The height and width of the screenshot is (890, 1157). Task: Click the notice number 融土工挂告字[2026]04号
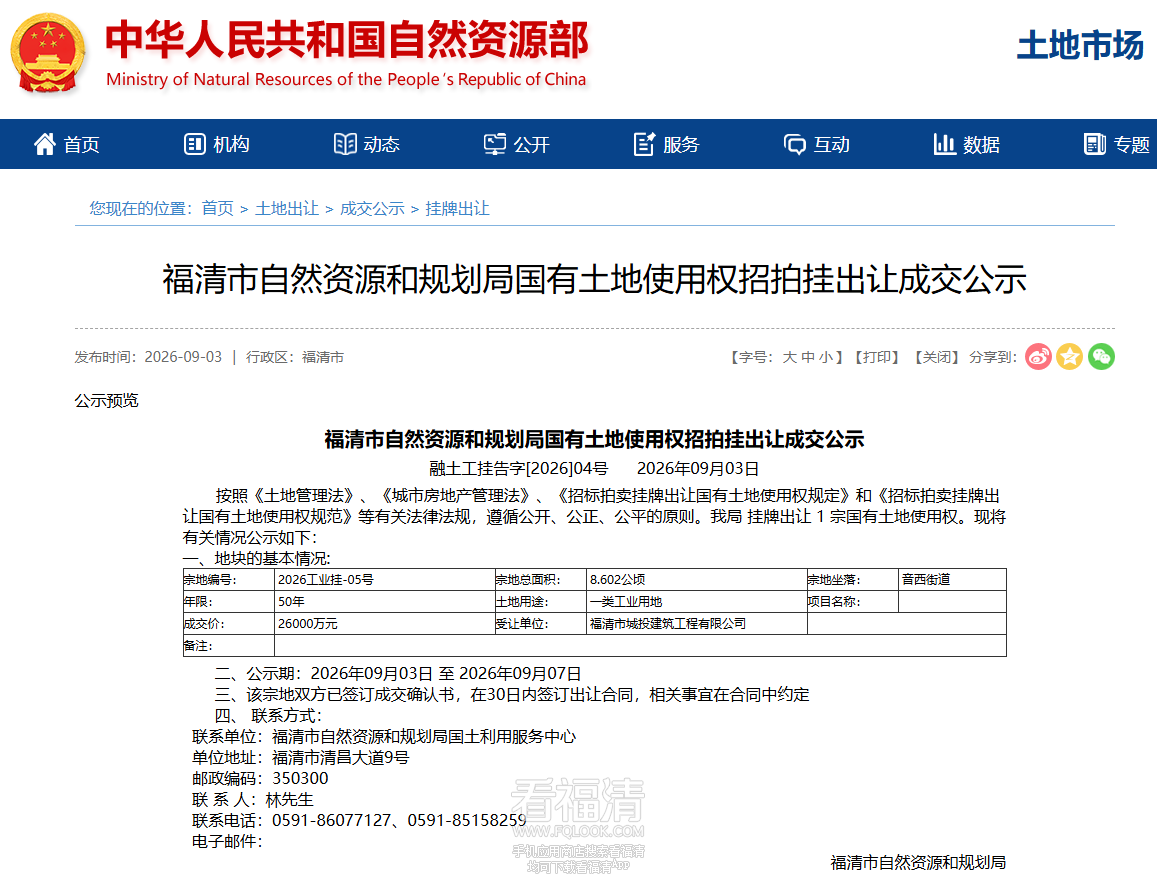(x=519, y=469)
